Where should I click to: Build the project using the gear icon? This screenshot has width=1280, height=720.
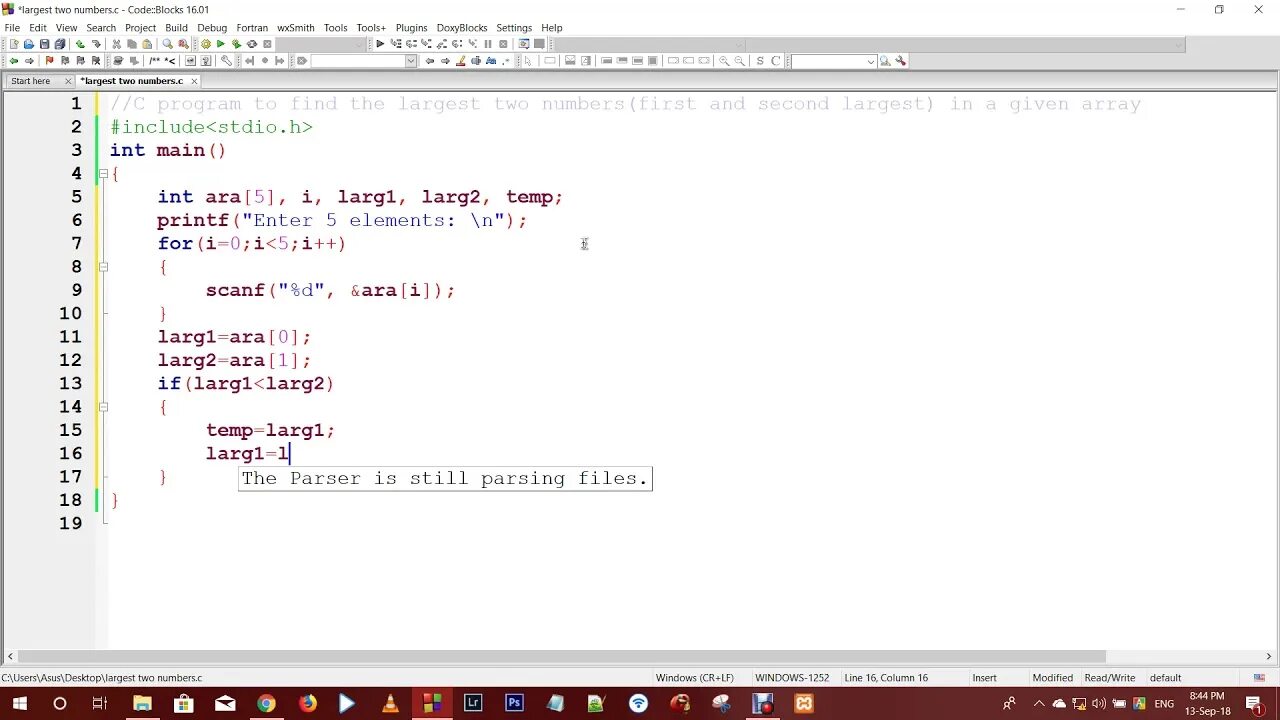point(205,44)
